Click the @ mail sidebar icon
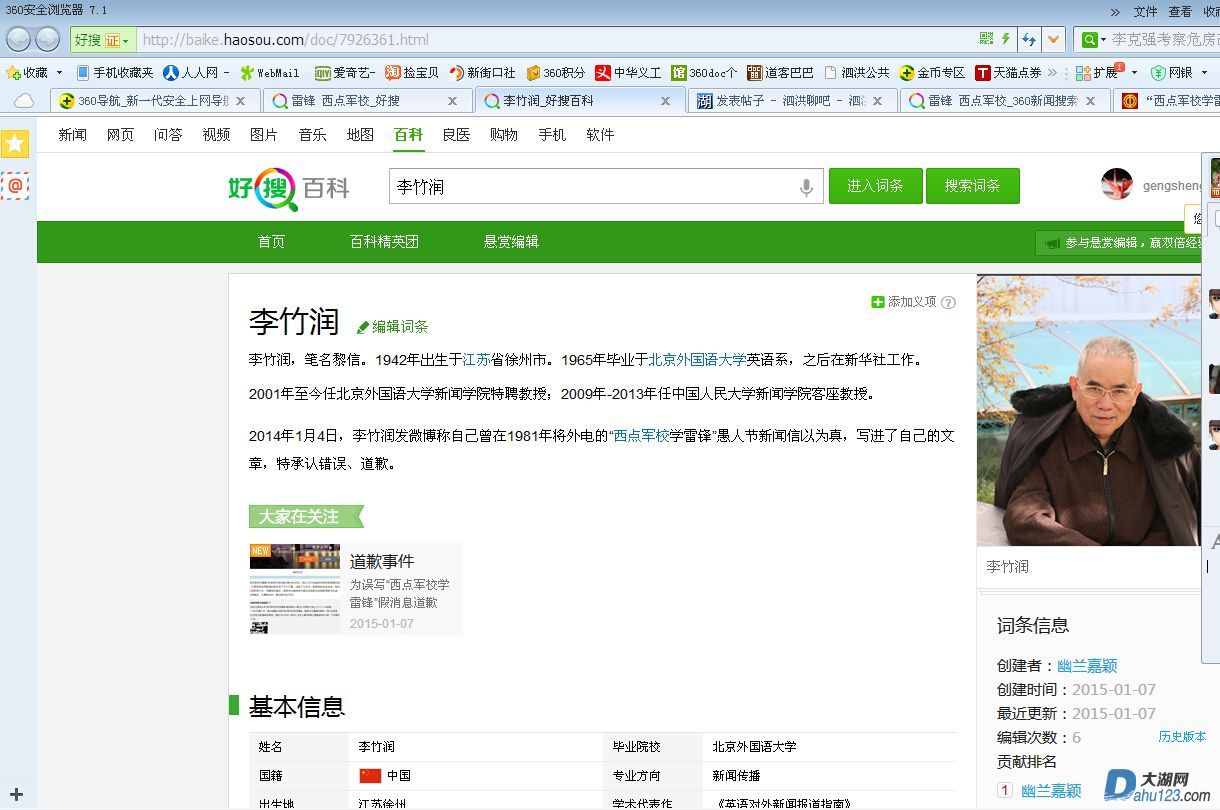 pyautogui.click(x=15, y=185)
